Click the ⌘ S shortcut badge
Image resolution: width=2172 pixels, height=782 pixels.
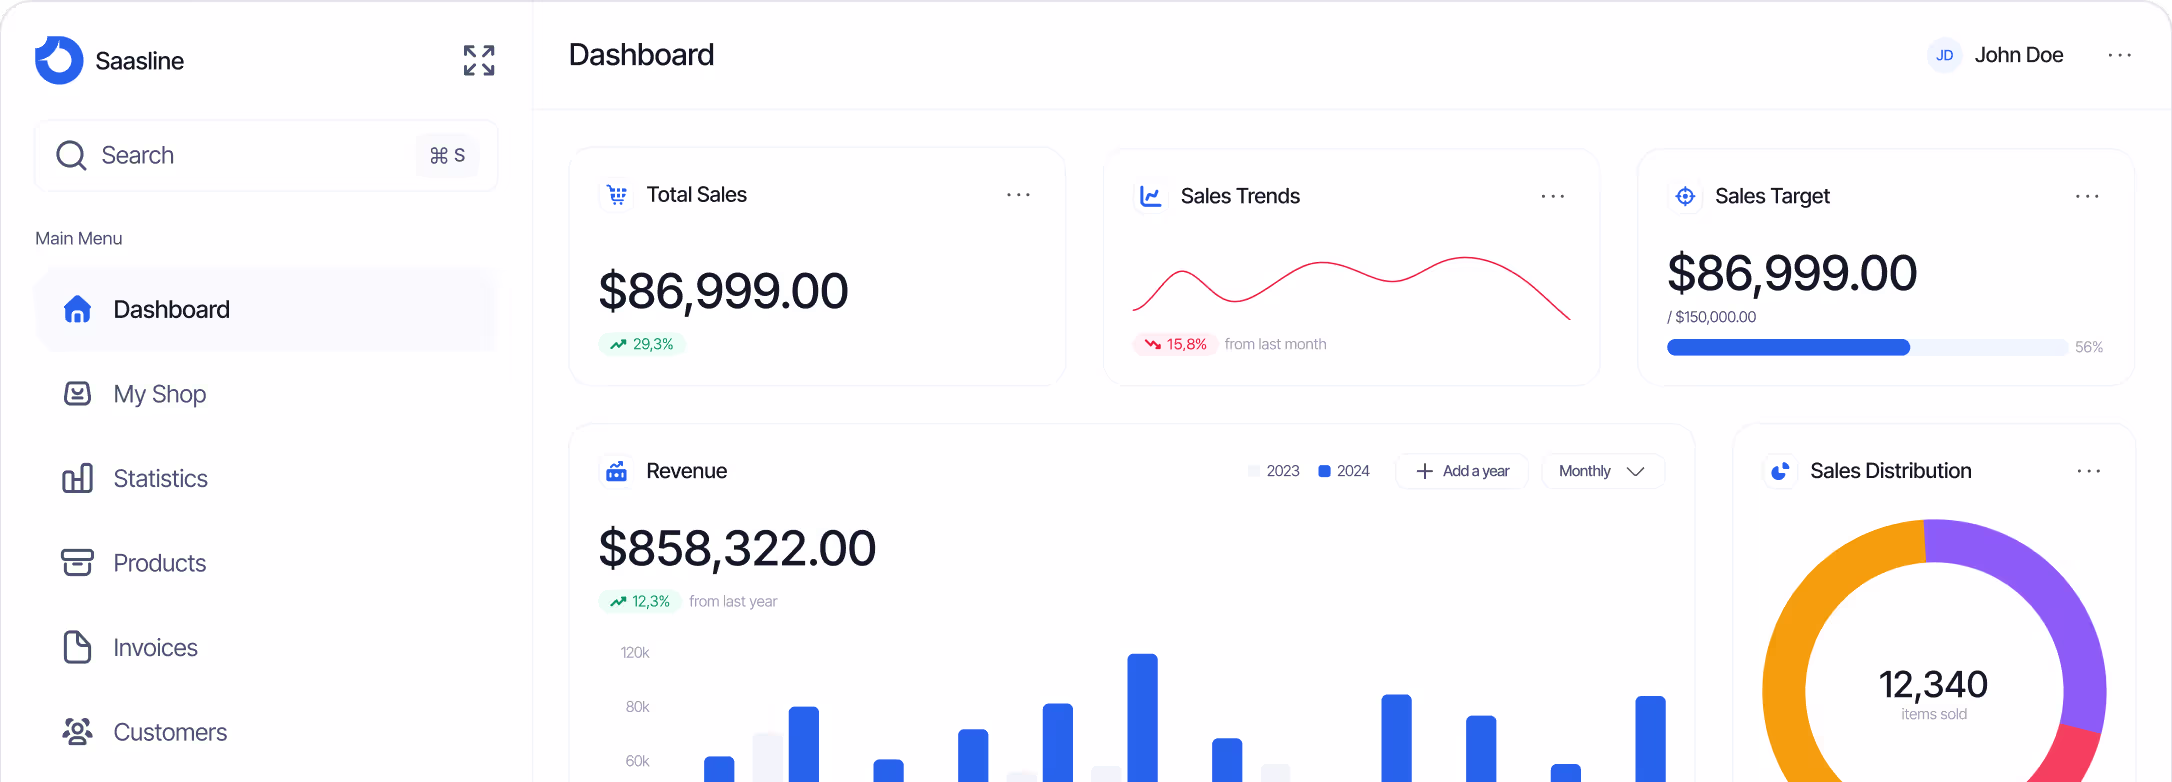(x=447, y=155)
